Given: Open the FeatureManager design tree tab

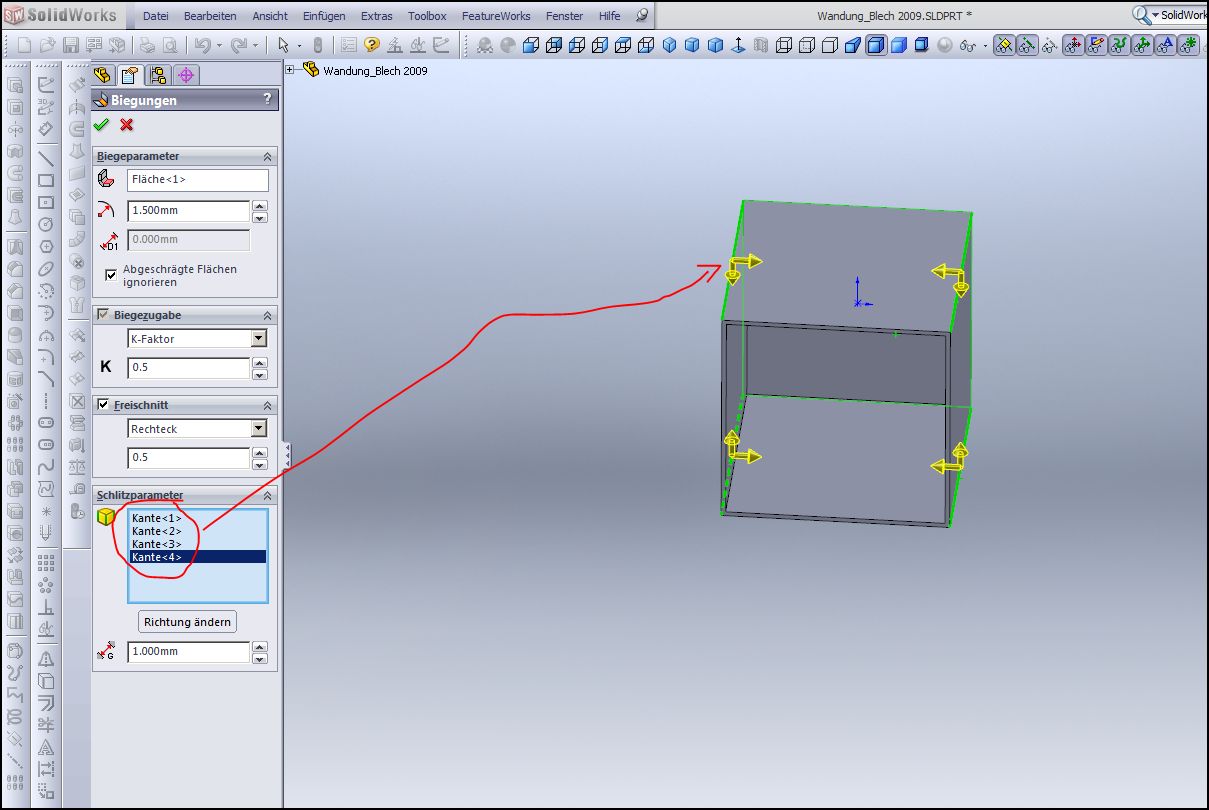Looking at the screenshot, I should click(104, 75).
